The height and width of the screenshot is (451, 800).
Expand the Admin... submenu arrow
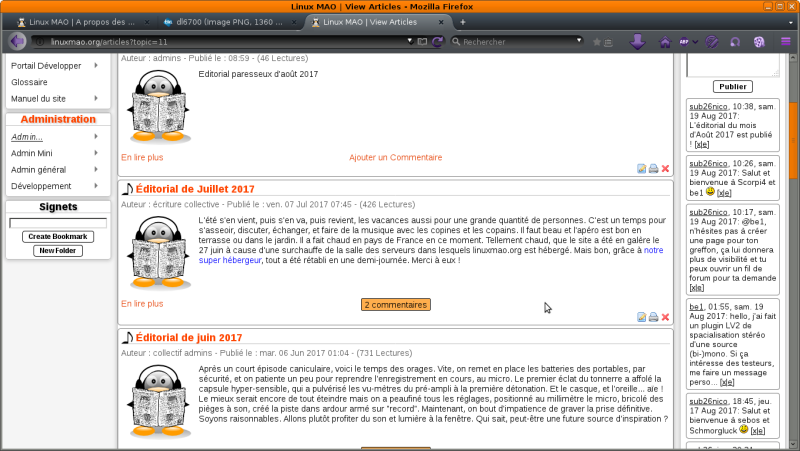[x=96, y=136]
